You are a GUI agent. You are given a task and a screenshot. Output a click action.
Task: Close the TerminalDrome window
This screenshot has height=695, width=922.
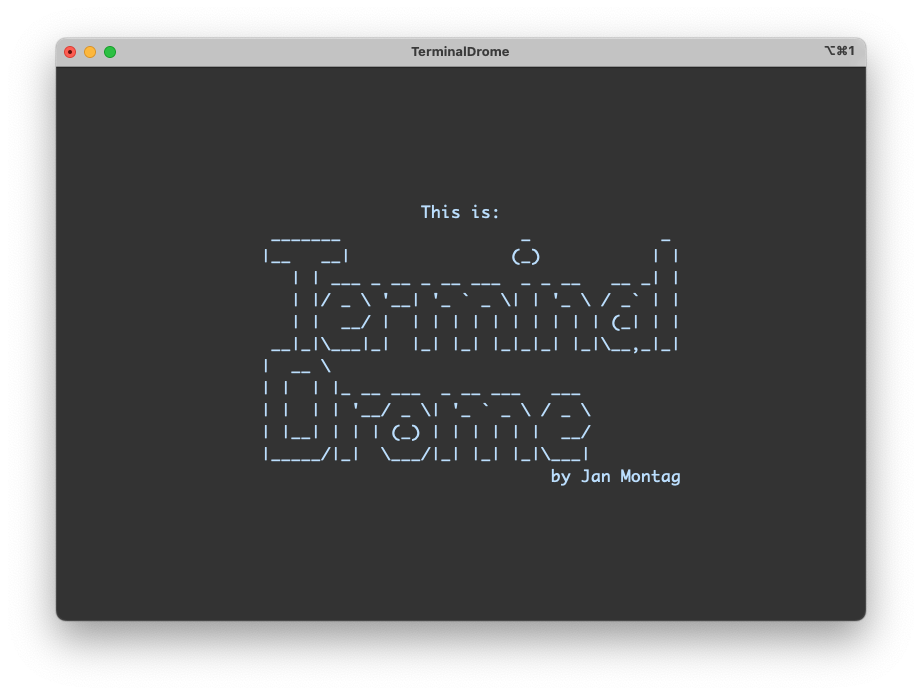(70, 52)
